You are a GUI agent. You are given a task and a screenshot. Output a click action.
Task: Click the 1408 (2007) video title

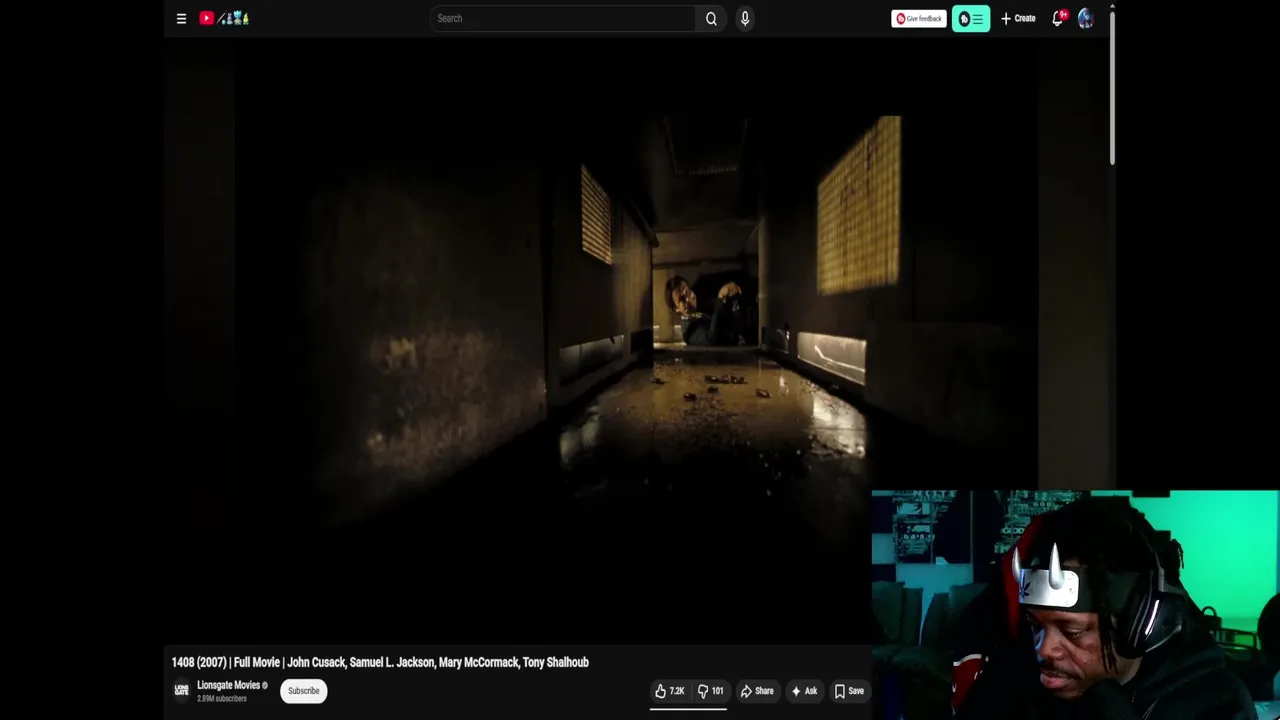380,662
